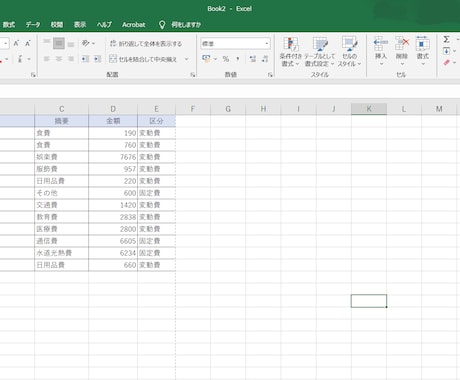This screenshot has height=380, width=460.
Task: Apply accounting currency number format
Action: pos(206,59)
